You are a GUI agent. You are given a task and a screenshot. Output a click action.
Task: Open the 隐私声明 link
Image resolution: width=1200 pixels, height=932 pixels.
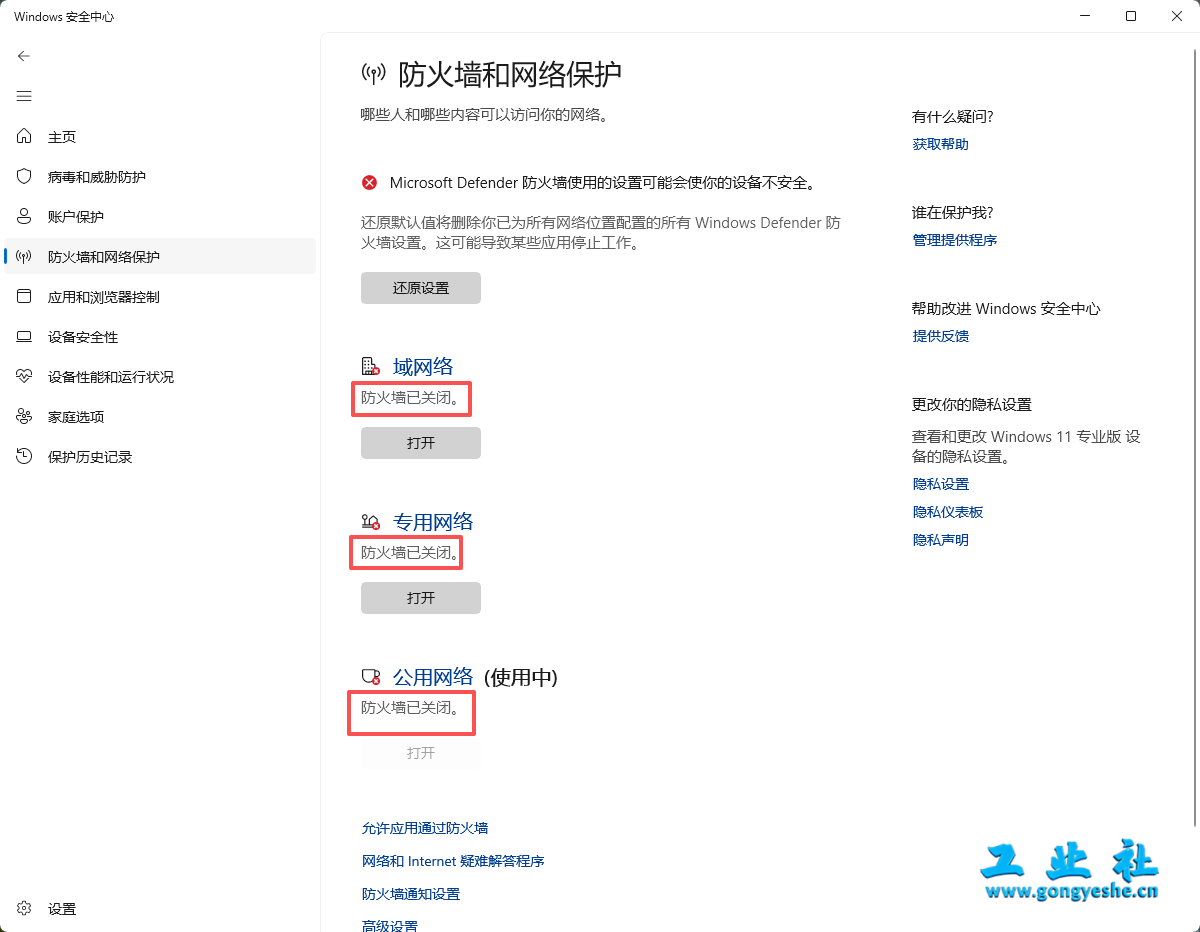pos(941,540)
